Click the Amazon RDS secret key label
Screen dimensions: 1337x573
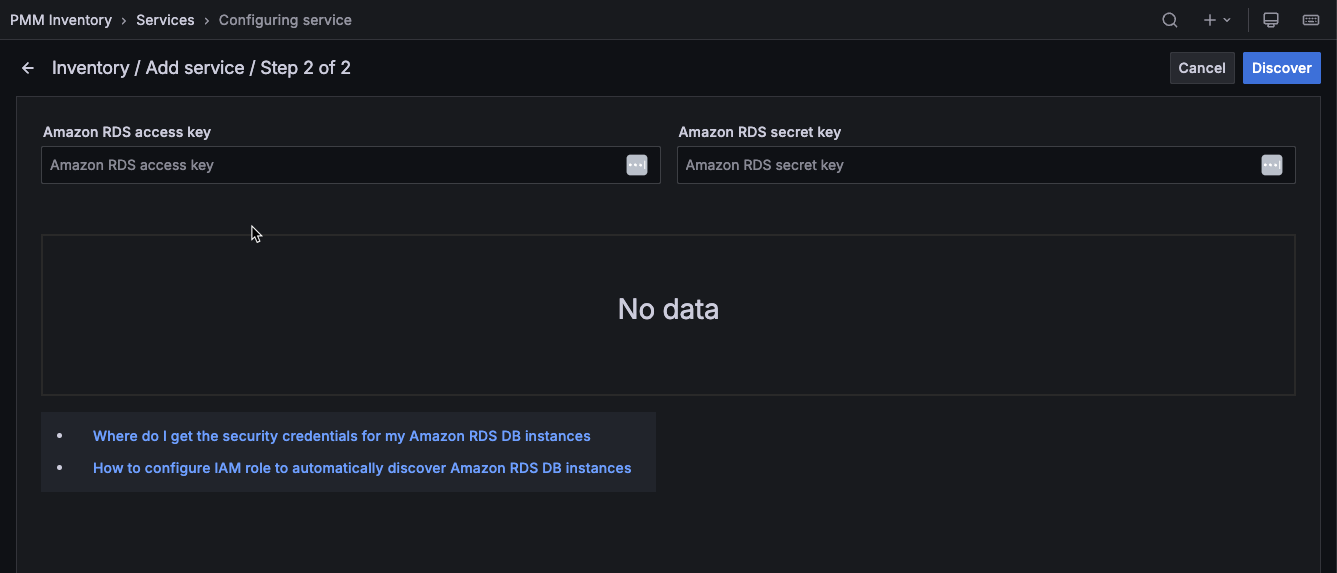(760, 132)
